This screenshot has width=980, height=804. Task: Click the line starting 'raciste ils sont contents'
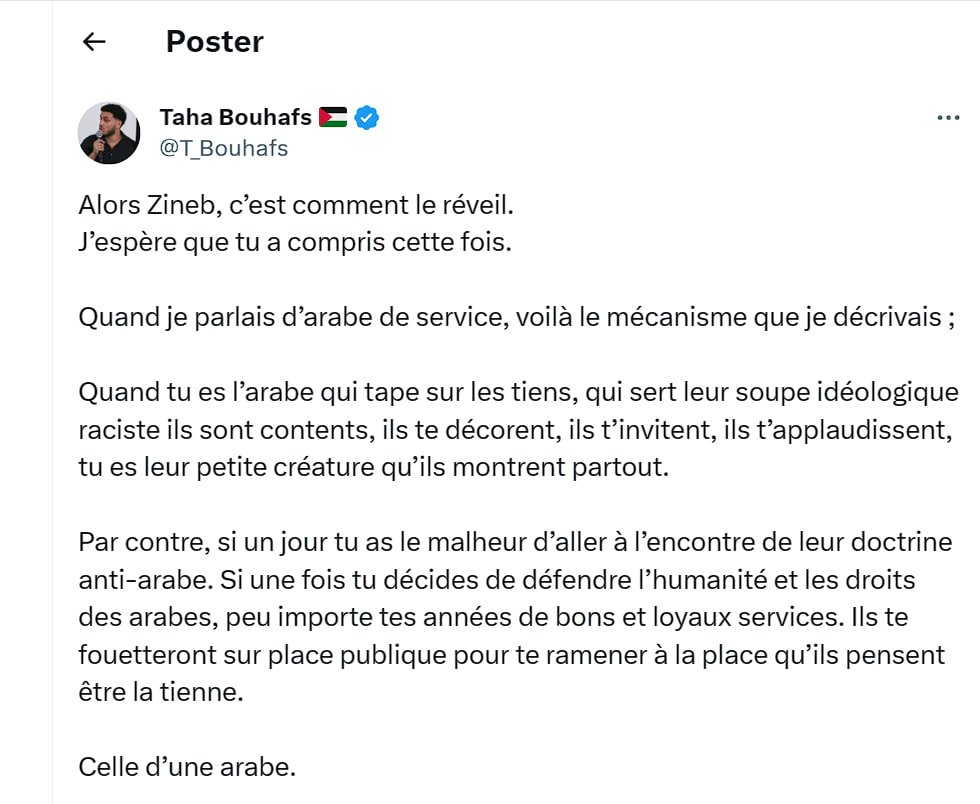pyautogui.click(x=516, y=430)
